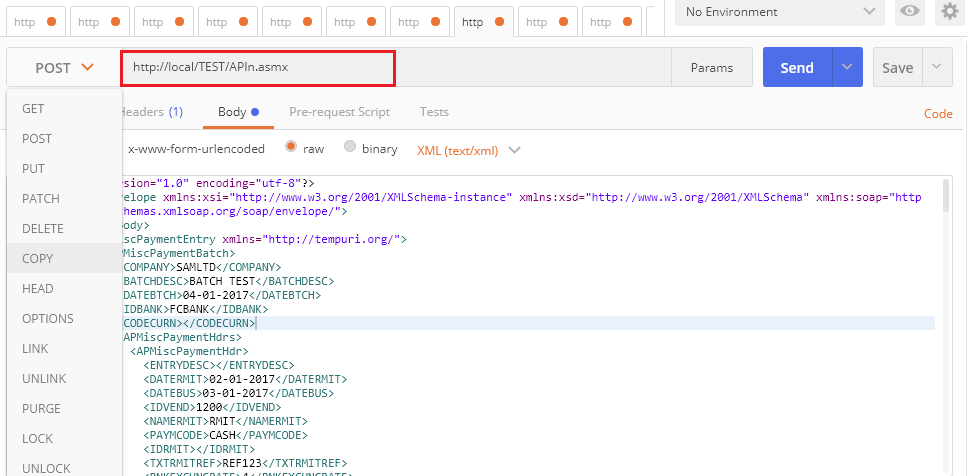Viewport: 967px width, 476px height.
Task: Click the TXTRMITREF REF123 line
Action: tap(245, 462)
